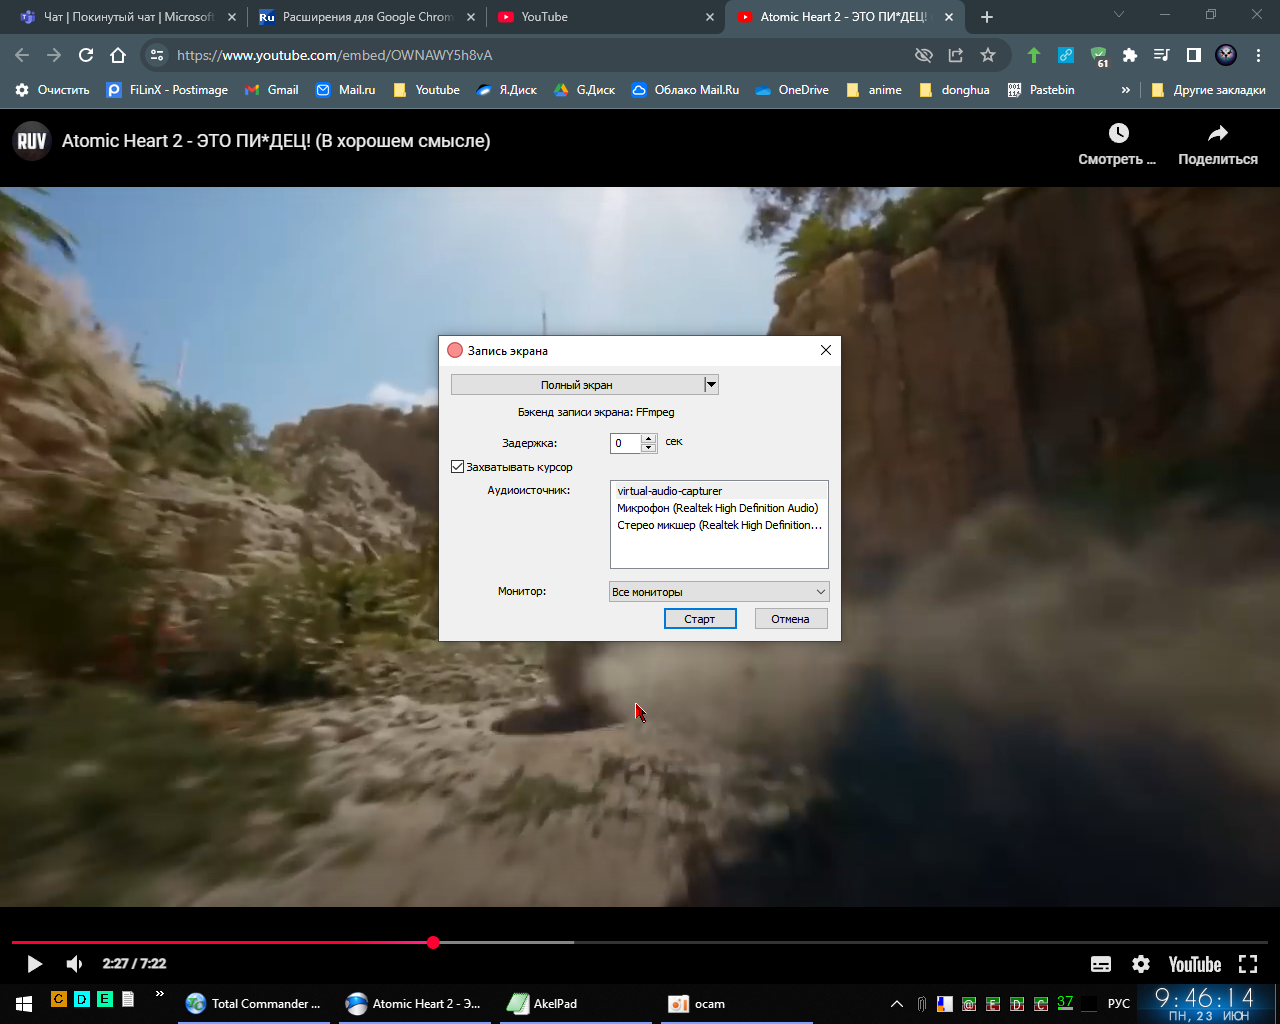Reload the current page

coord(86,55)
